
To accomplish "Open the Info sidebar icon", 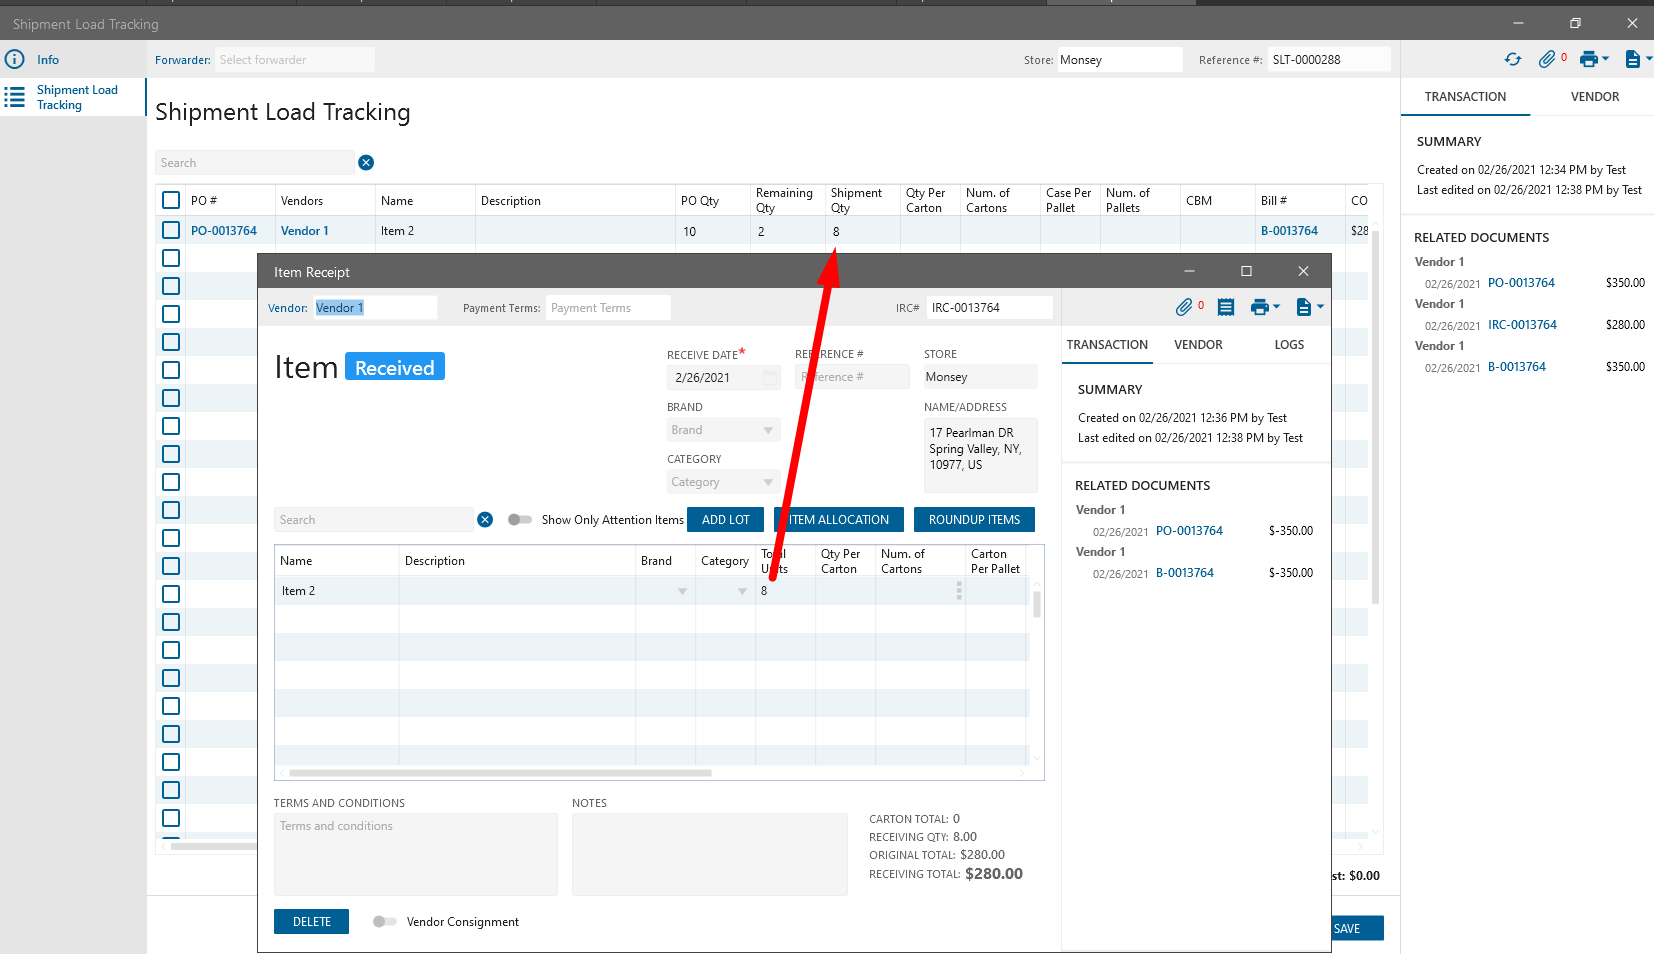I will 15,60.
